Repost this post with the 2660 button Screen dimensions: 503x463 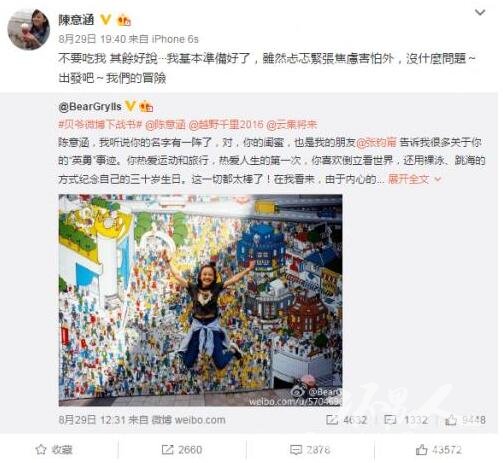(182, 450)
